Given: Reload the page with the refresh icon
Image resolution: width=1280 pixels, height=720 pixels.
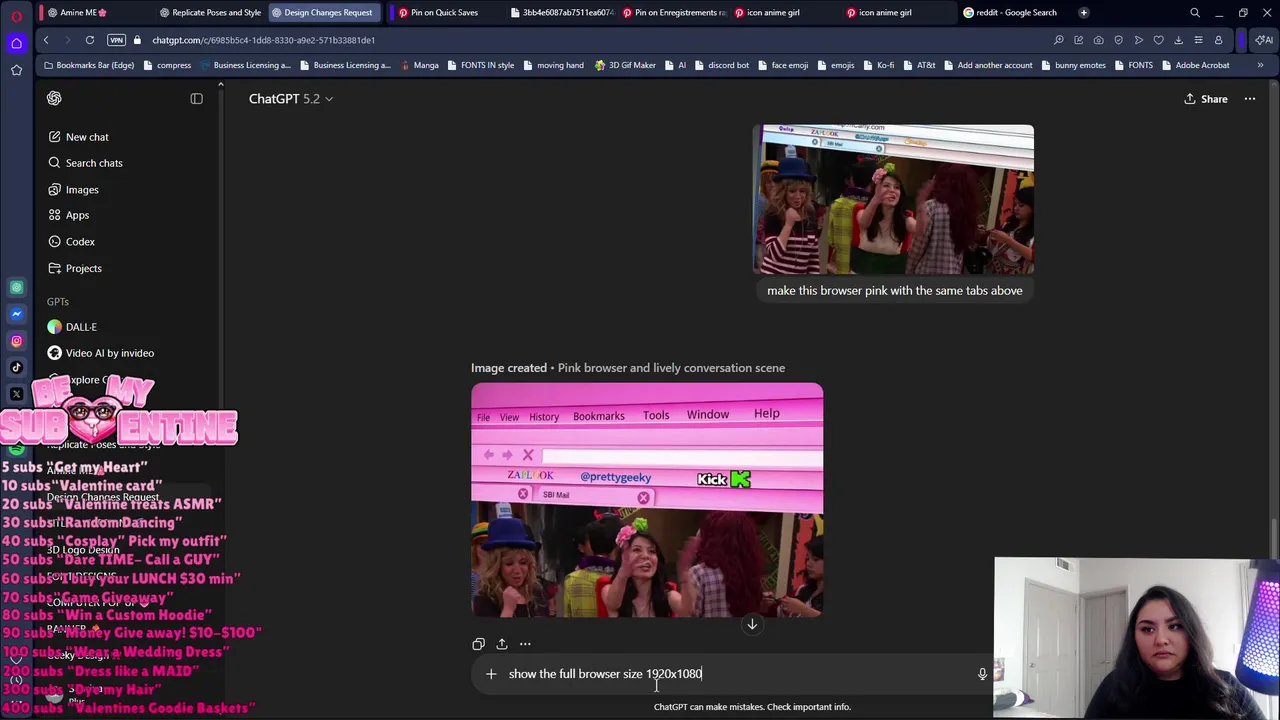Looking at the screenshot, I should [90, 40].
